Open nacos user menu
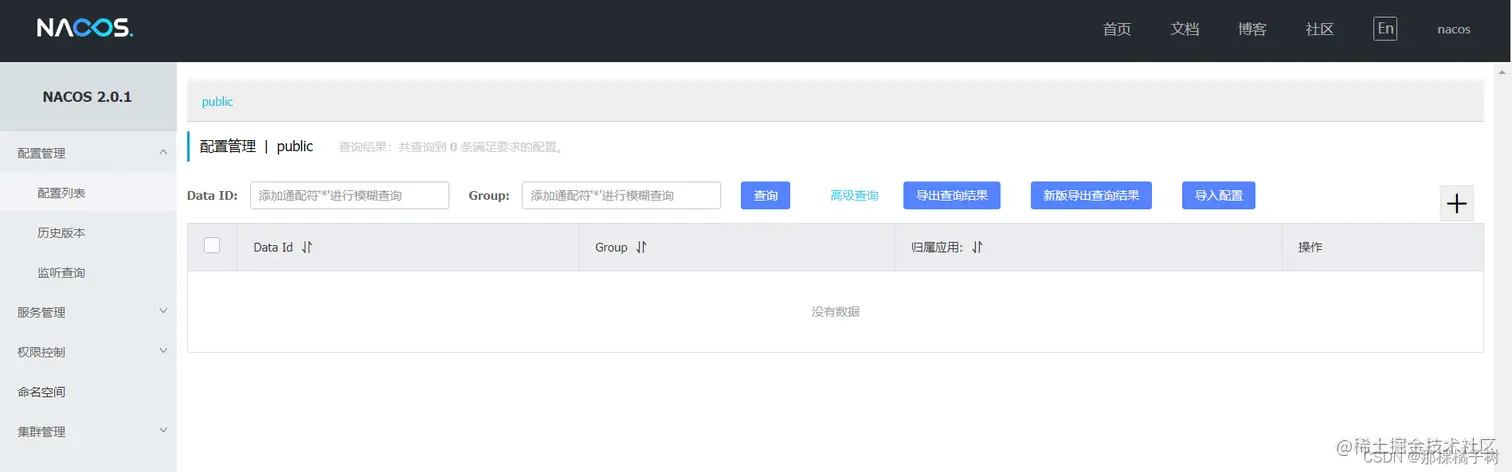The width and height of the screenshot is (1512, 472). [x=1454, y=29]
